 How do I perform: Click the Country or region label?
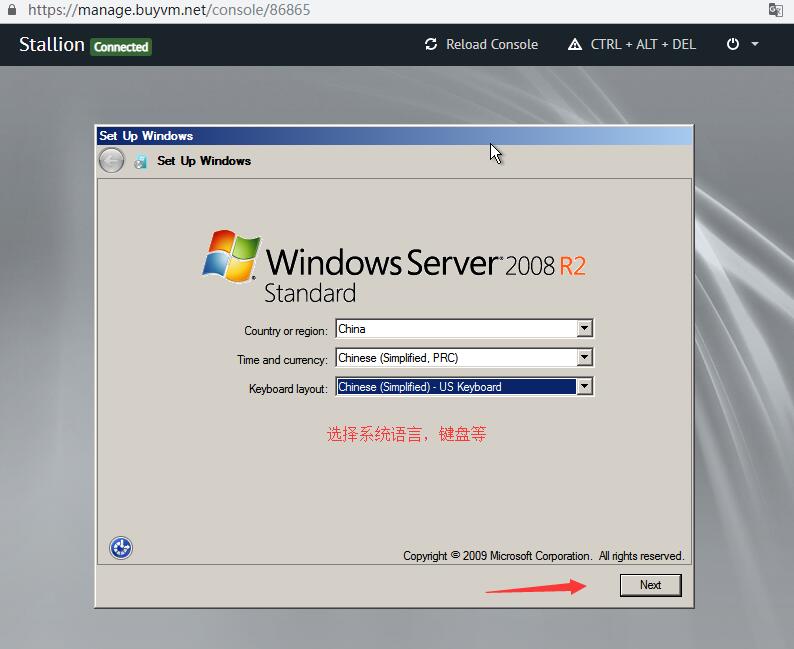[x=286, y=331]
